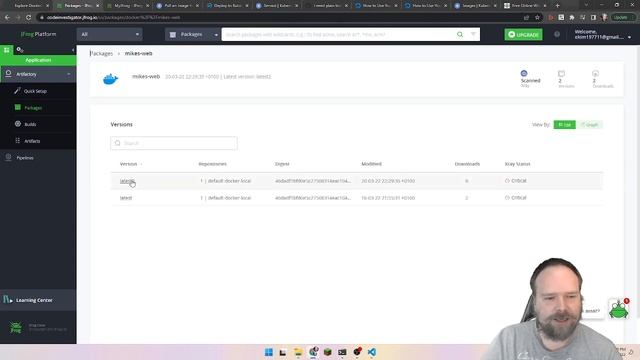Click the downloads count icon

click(595, 73)
